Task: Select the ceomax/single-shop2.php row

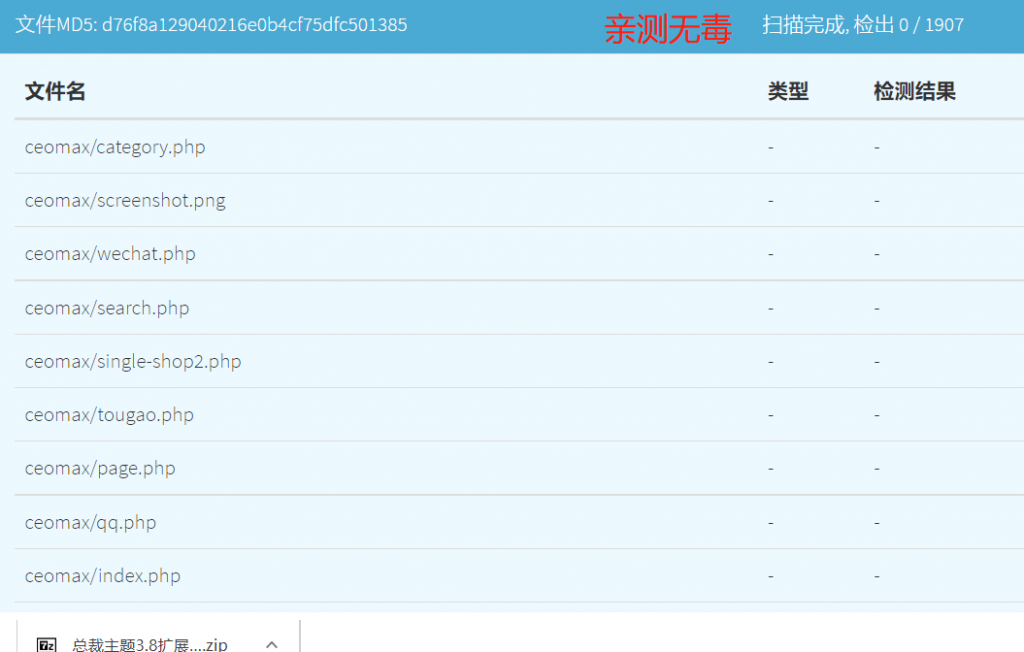Action: [519, 361]
